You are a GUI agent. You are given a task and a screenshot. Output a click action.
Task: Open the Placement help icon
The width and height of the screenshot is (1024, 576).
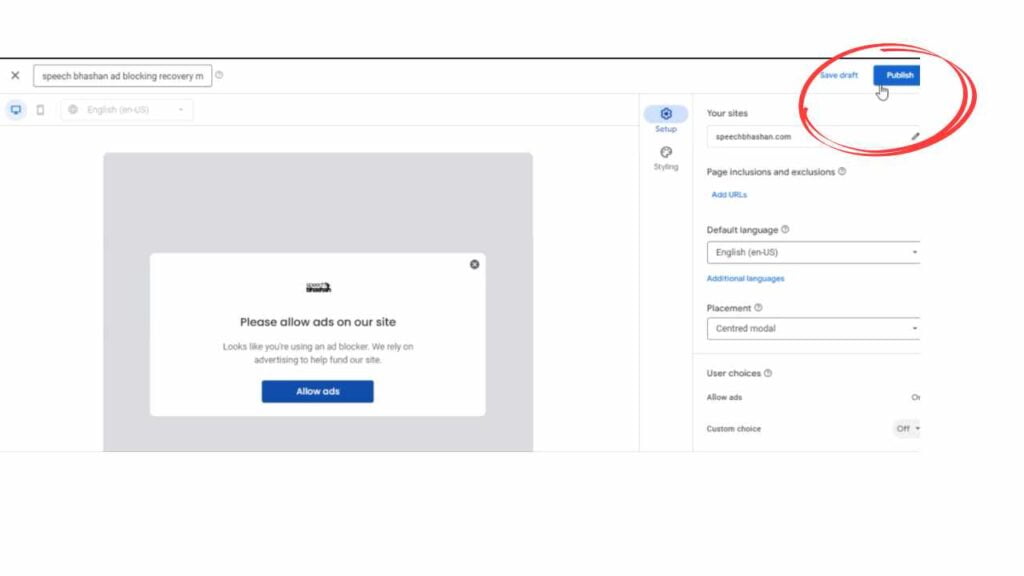pyautogui.click(x=758, y=308)
